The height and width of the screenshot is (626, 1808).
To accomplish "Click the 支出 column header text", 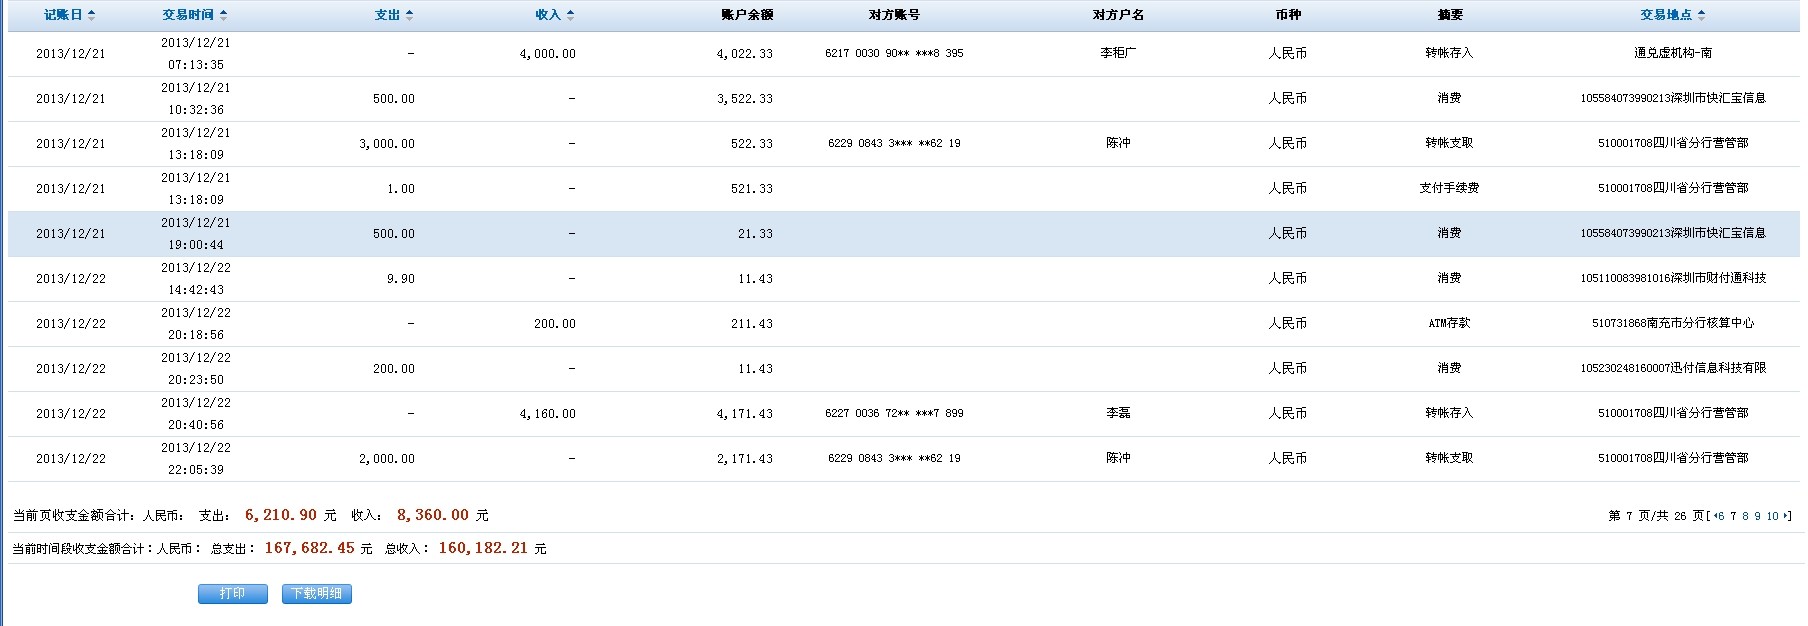I will (x=387, y=15).
